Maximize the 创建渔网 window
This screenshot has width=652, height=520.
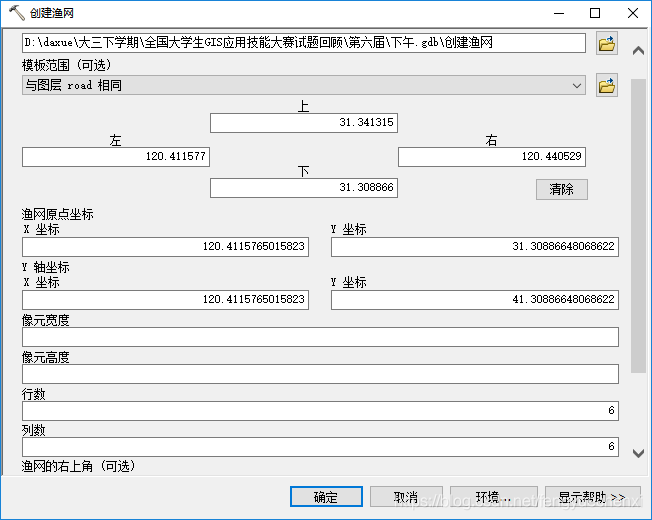595,13
